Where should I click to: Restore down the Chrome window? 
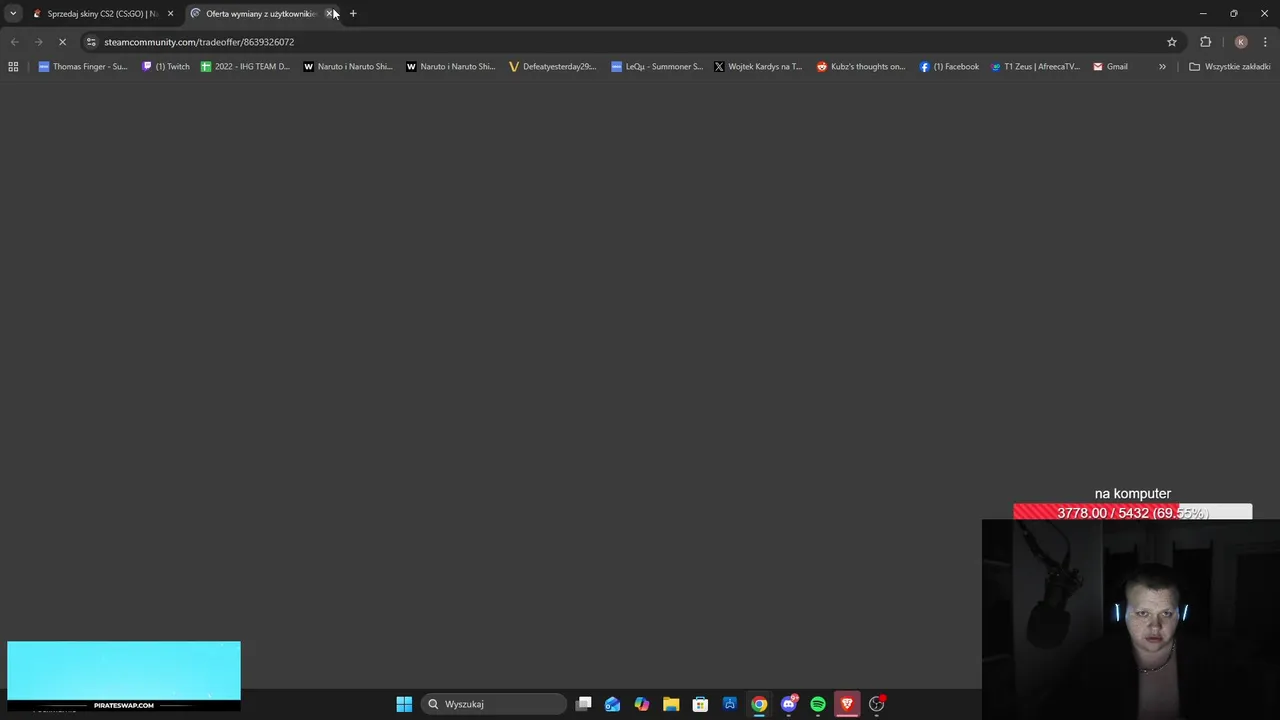click(1234, 14)
